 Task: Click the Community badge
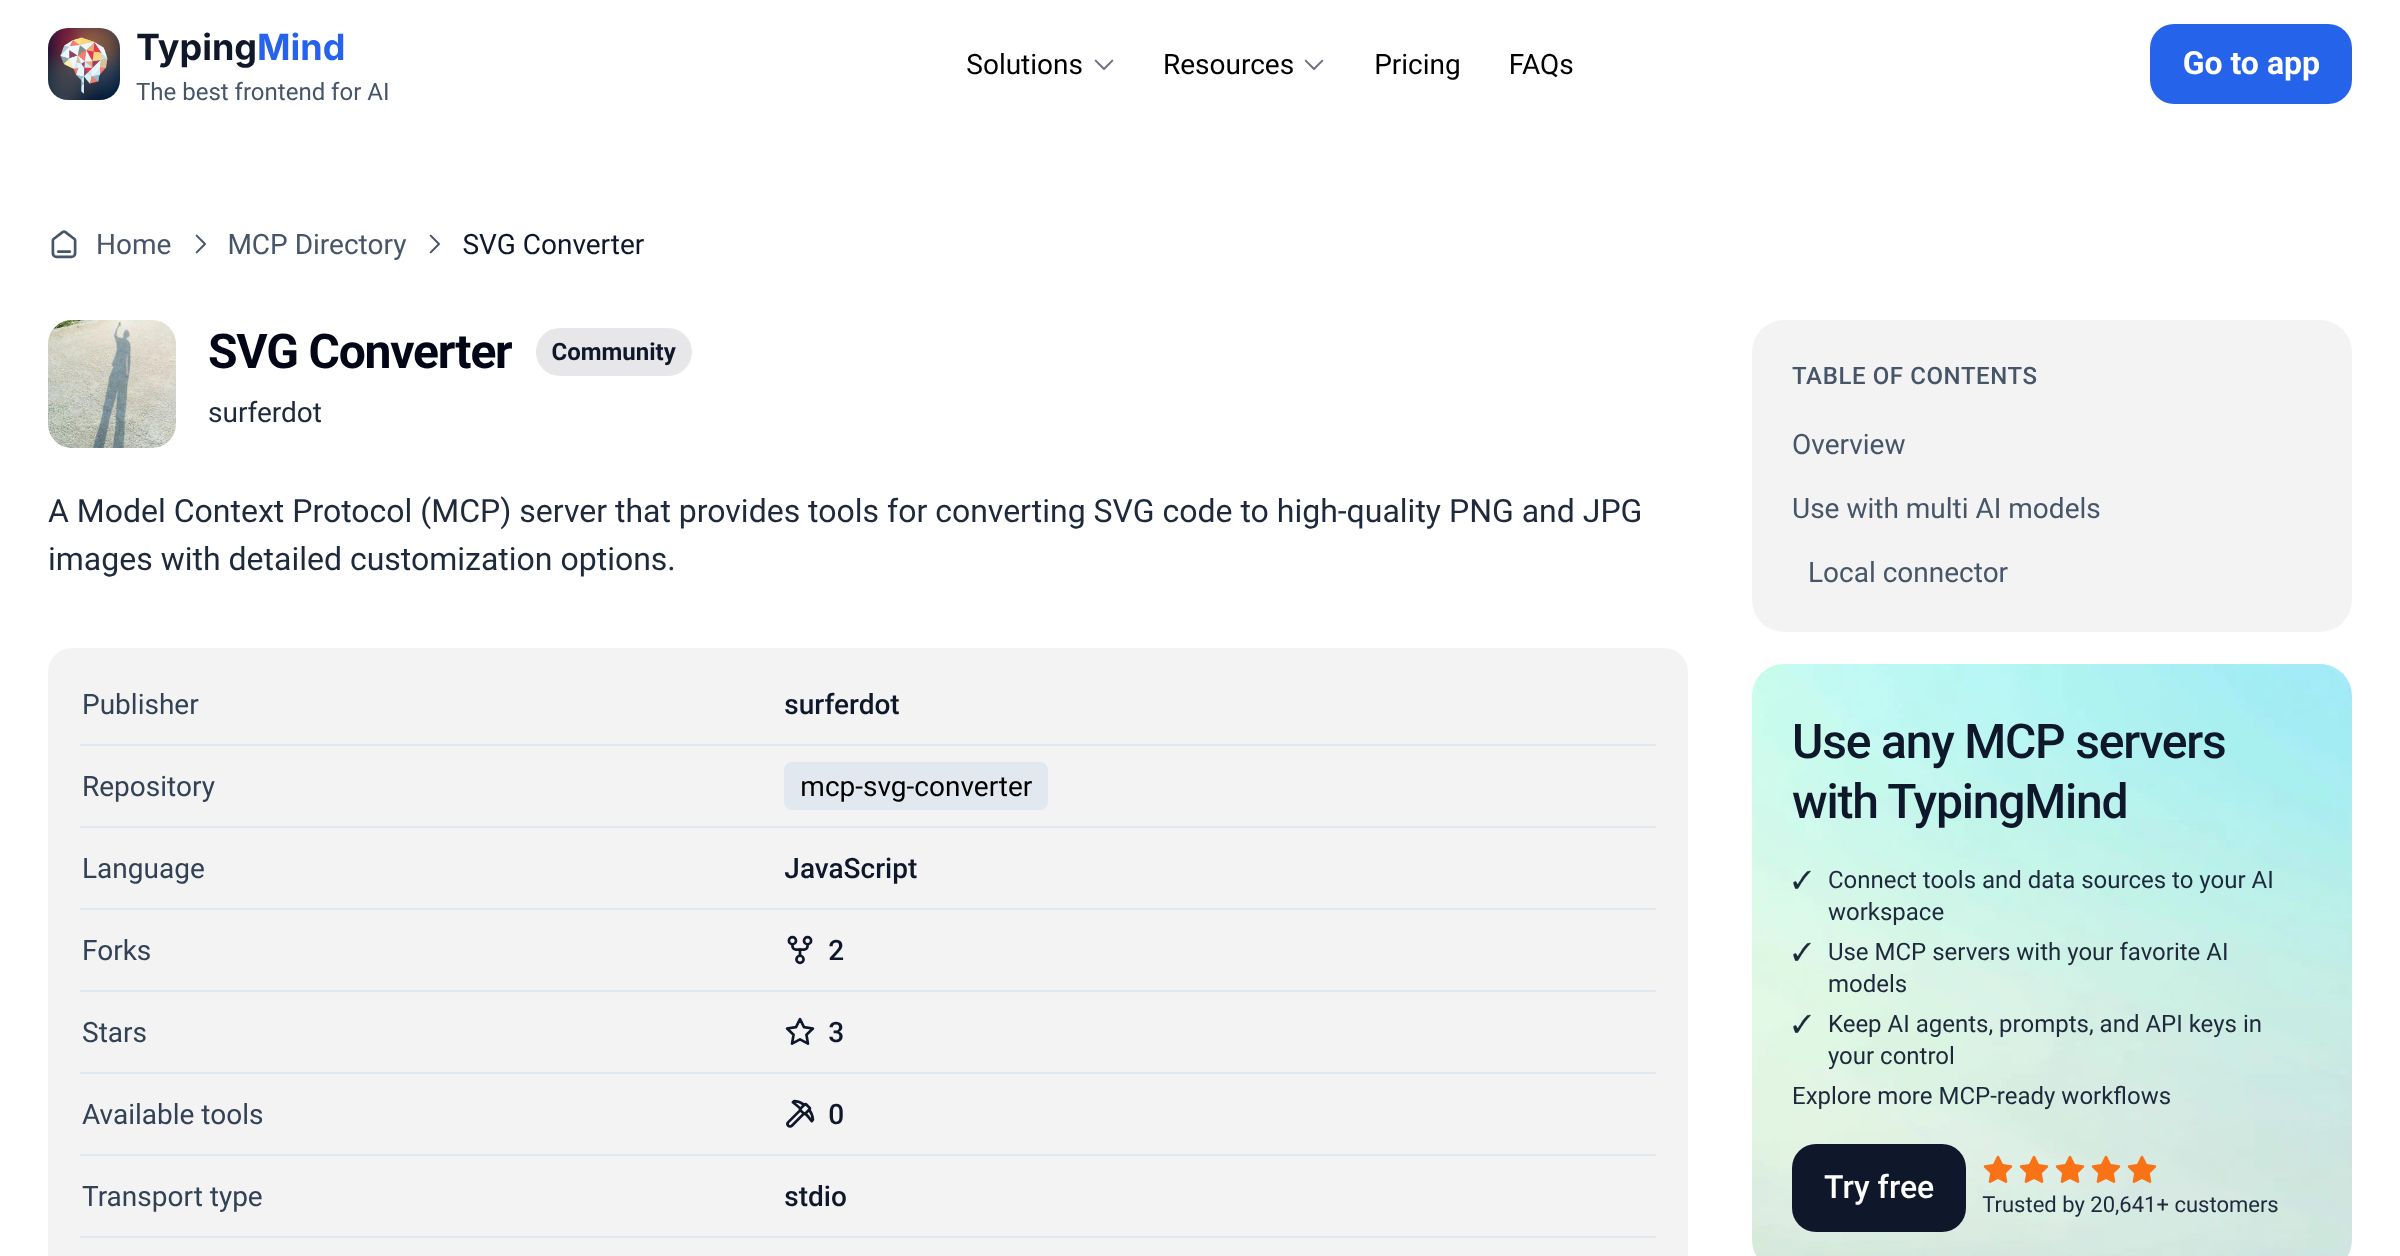(x=614, y=352)
